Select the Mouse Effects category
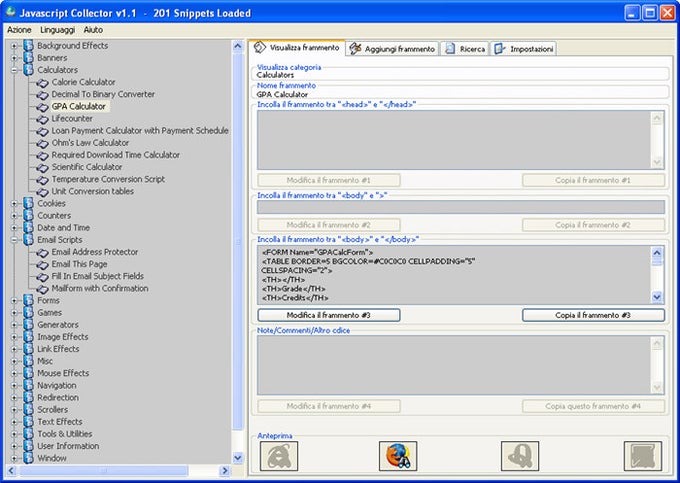This screenshot has width=680, height=483. pos(63,373)
